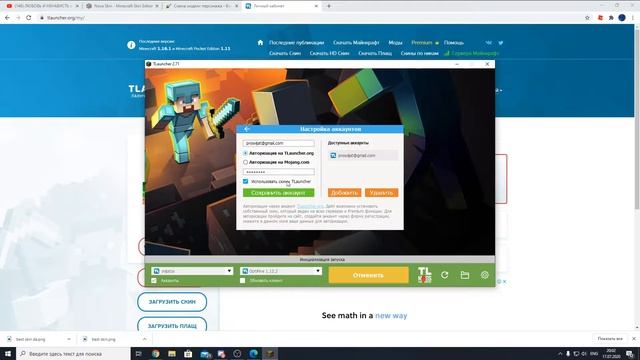Open the game folder icon in launcher
Viewport: 640px width, 360px height.
[x=464, y=275]
